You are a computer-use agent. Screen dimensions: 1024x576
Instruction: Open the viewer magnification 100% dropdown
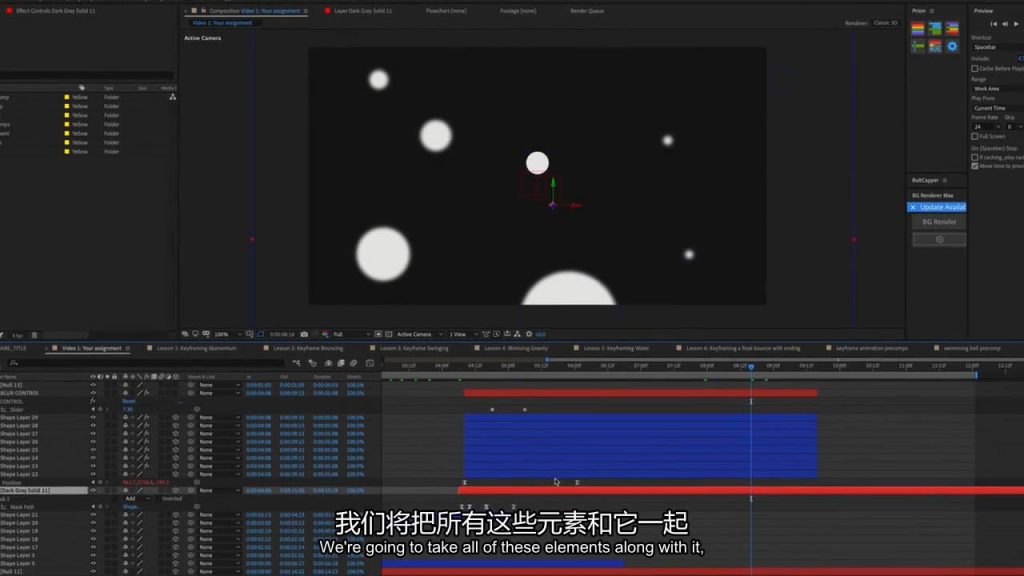click(227, 334)
